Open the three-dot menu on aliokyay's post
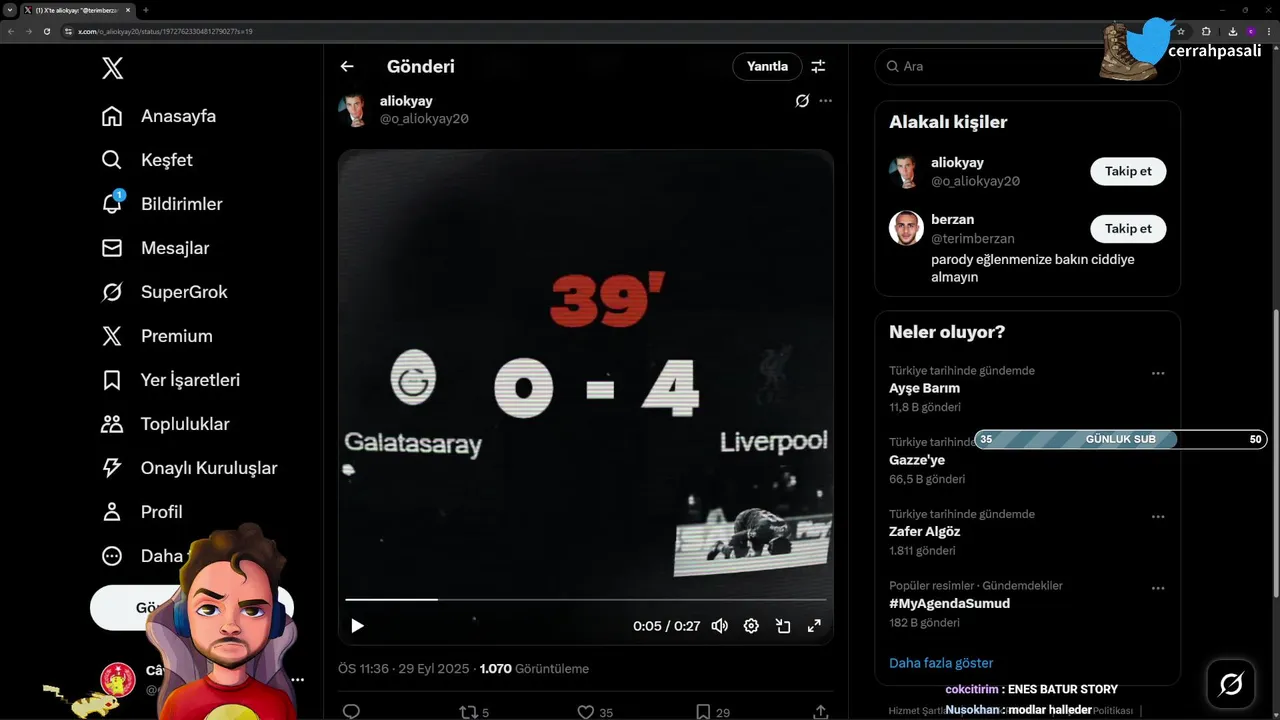 pyautogui.click(x=825, y=101)
